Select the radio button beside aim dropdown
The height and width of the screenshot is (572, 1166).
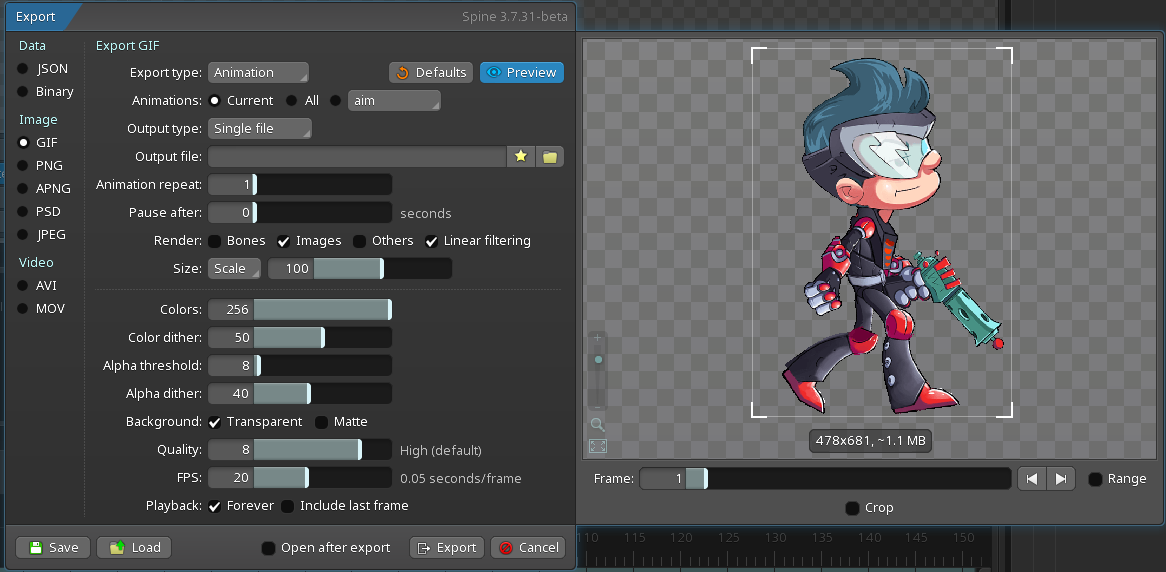[x=336, y=100]
